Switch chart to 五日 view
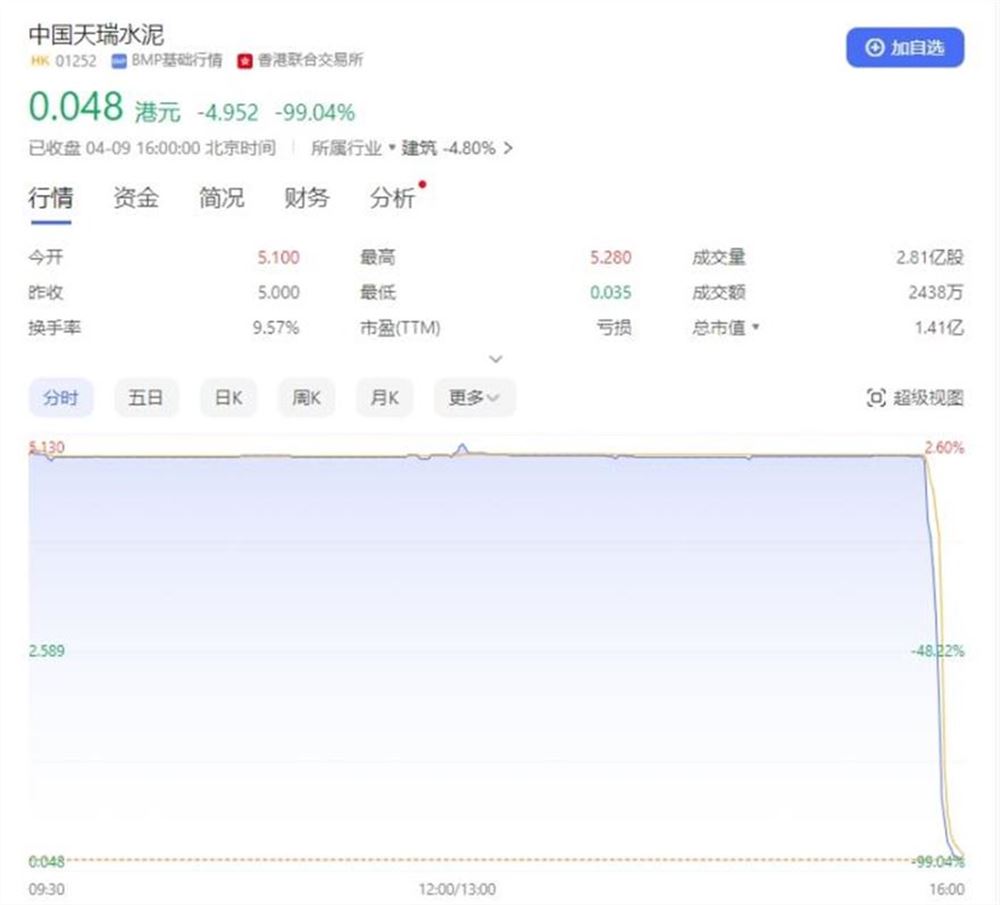The height and width of the screenshot is (905, 1000). (145, 398)
